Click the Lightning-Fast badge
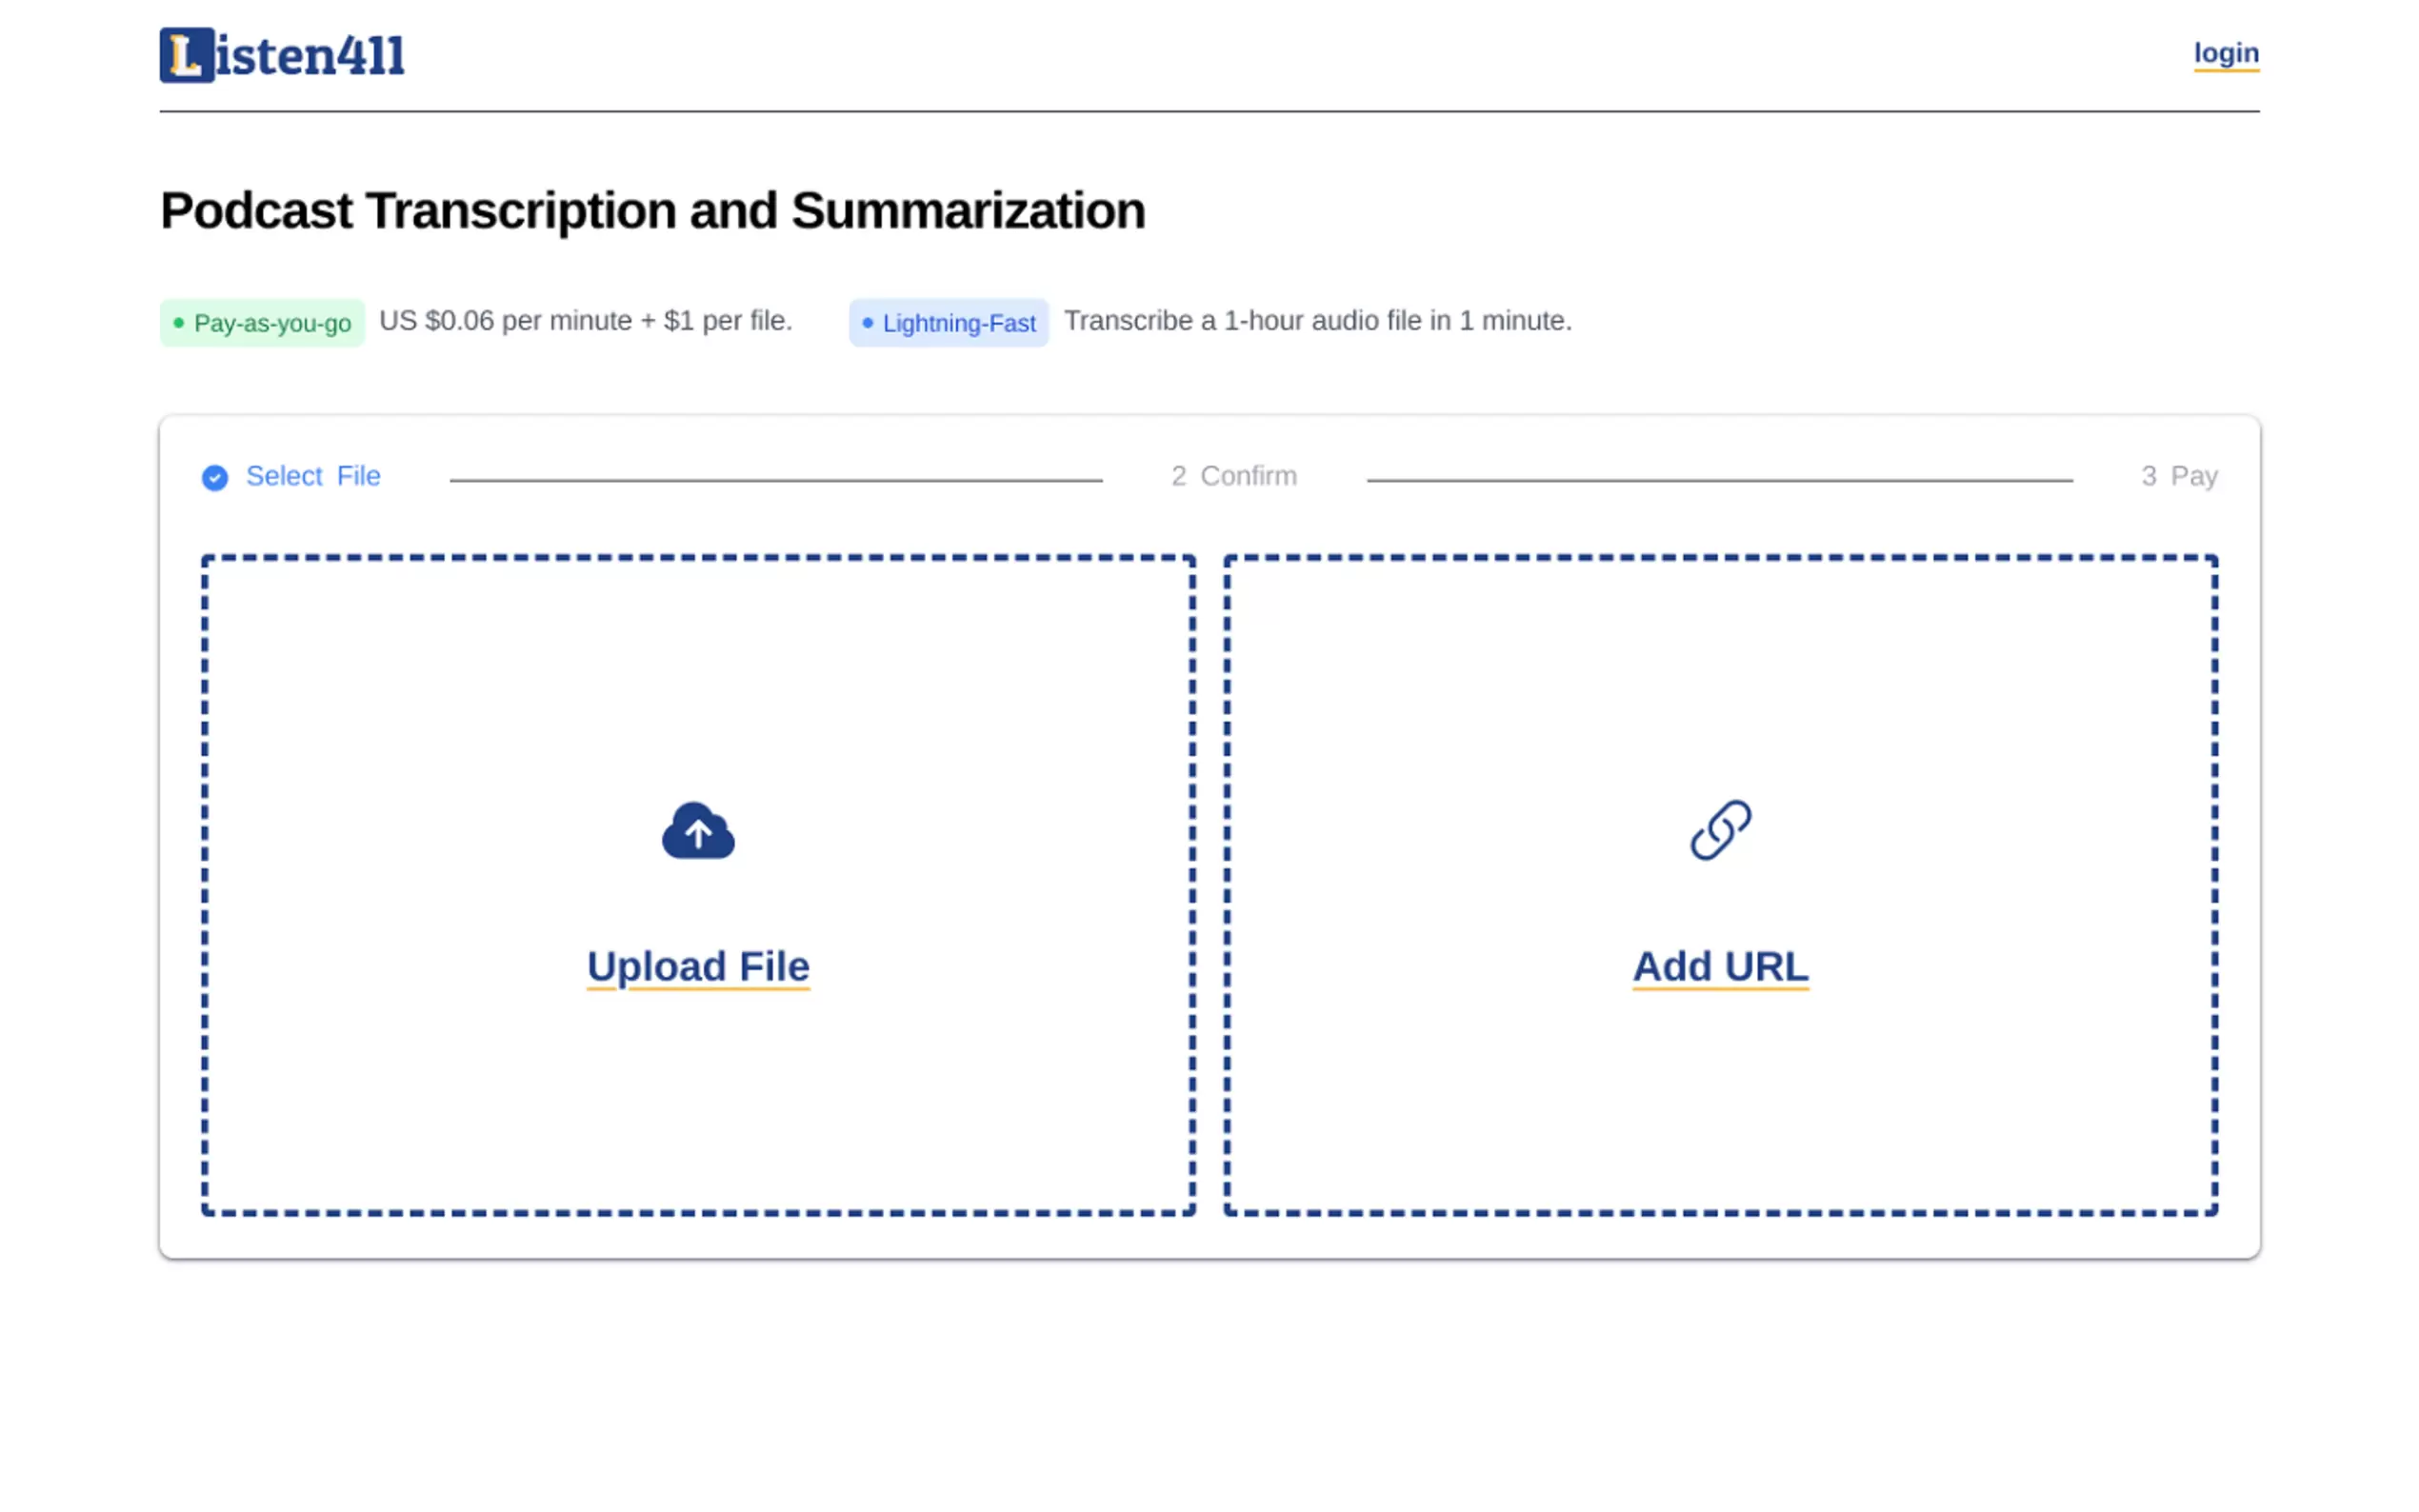Image resolution: width=2419 pixels, height=1512 pixels. point(949,322)
